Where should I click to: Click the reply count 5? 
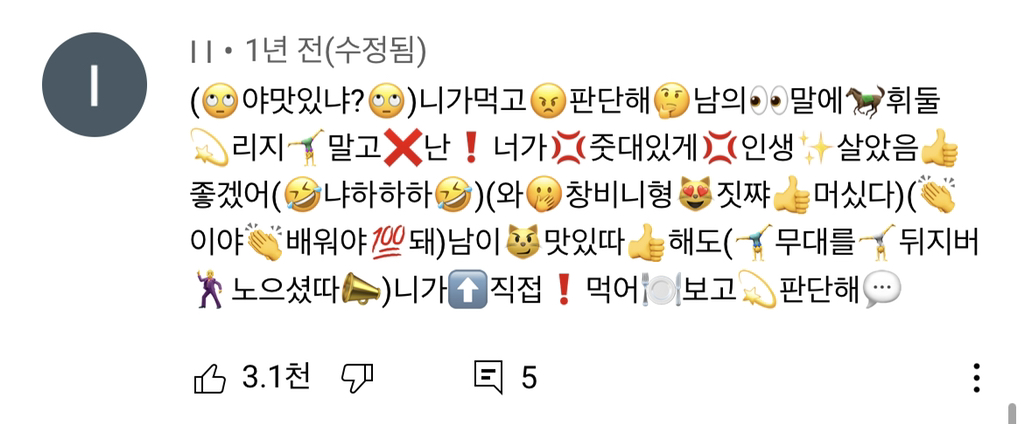point(529,378)
